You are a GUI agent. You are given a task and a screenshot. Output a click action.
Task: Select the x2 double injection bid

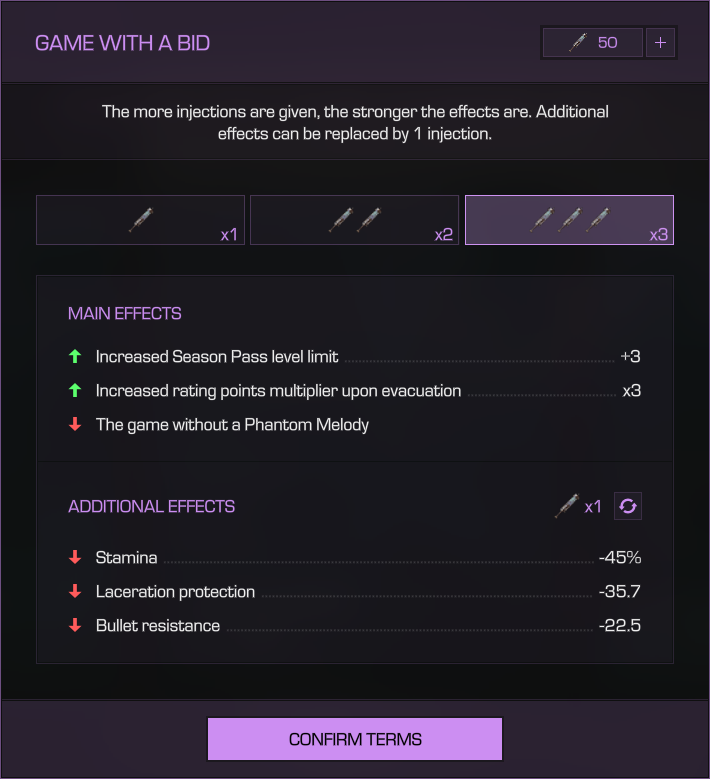coord(354,220)
